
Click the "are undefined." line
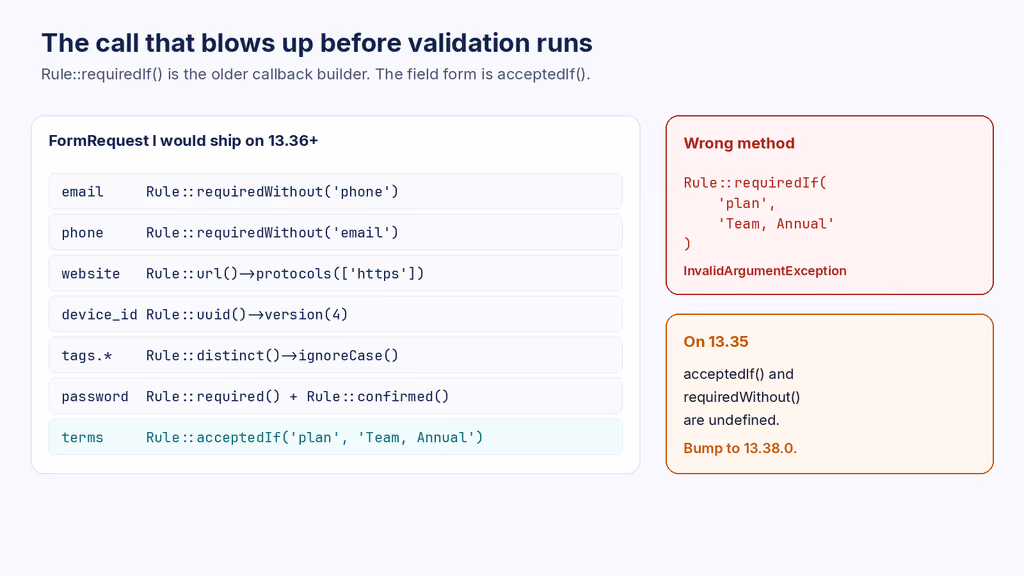731,420
